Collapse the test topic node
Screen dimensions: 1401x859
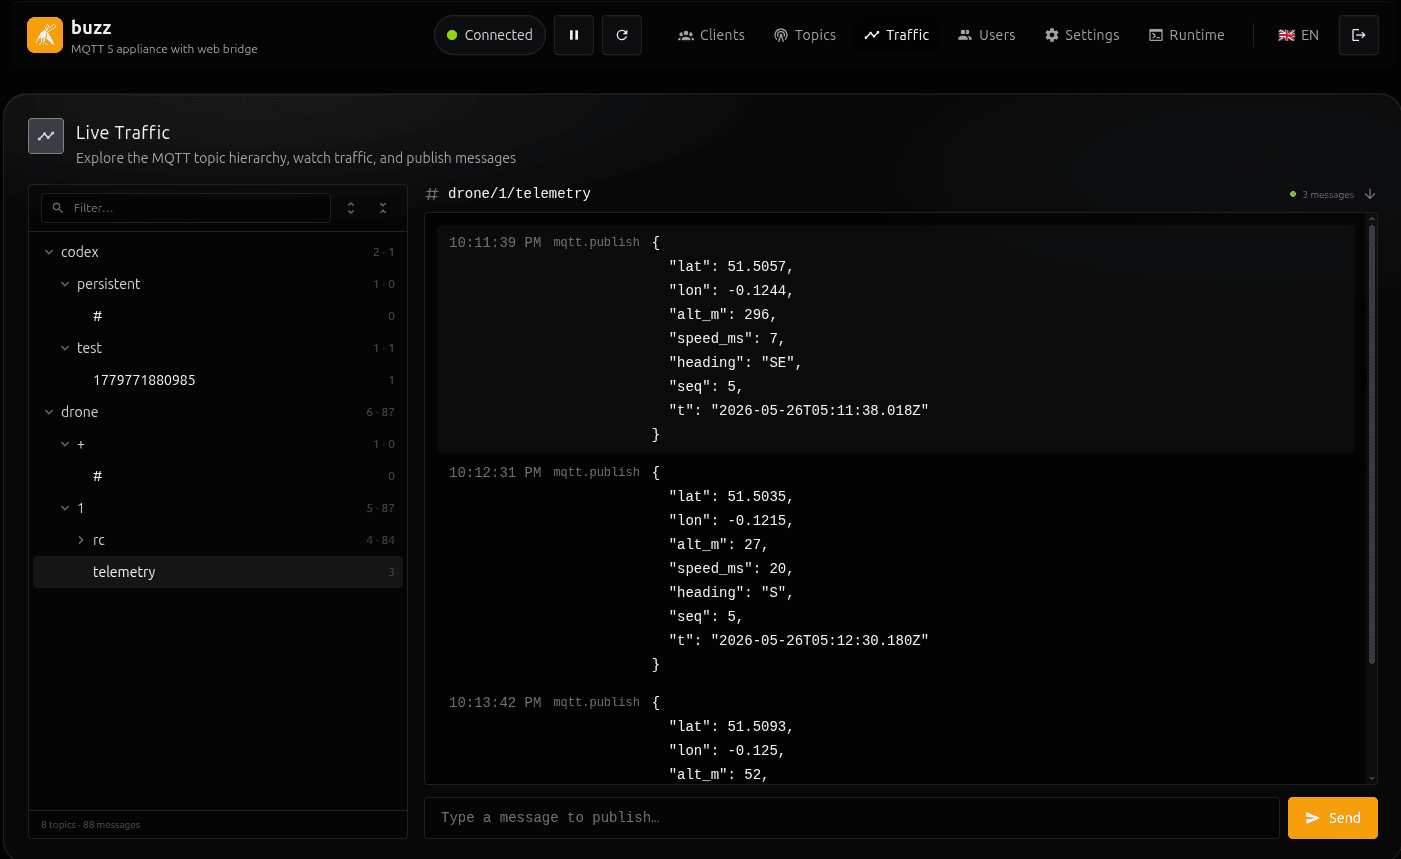65,348
